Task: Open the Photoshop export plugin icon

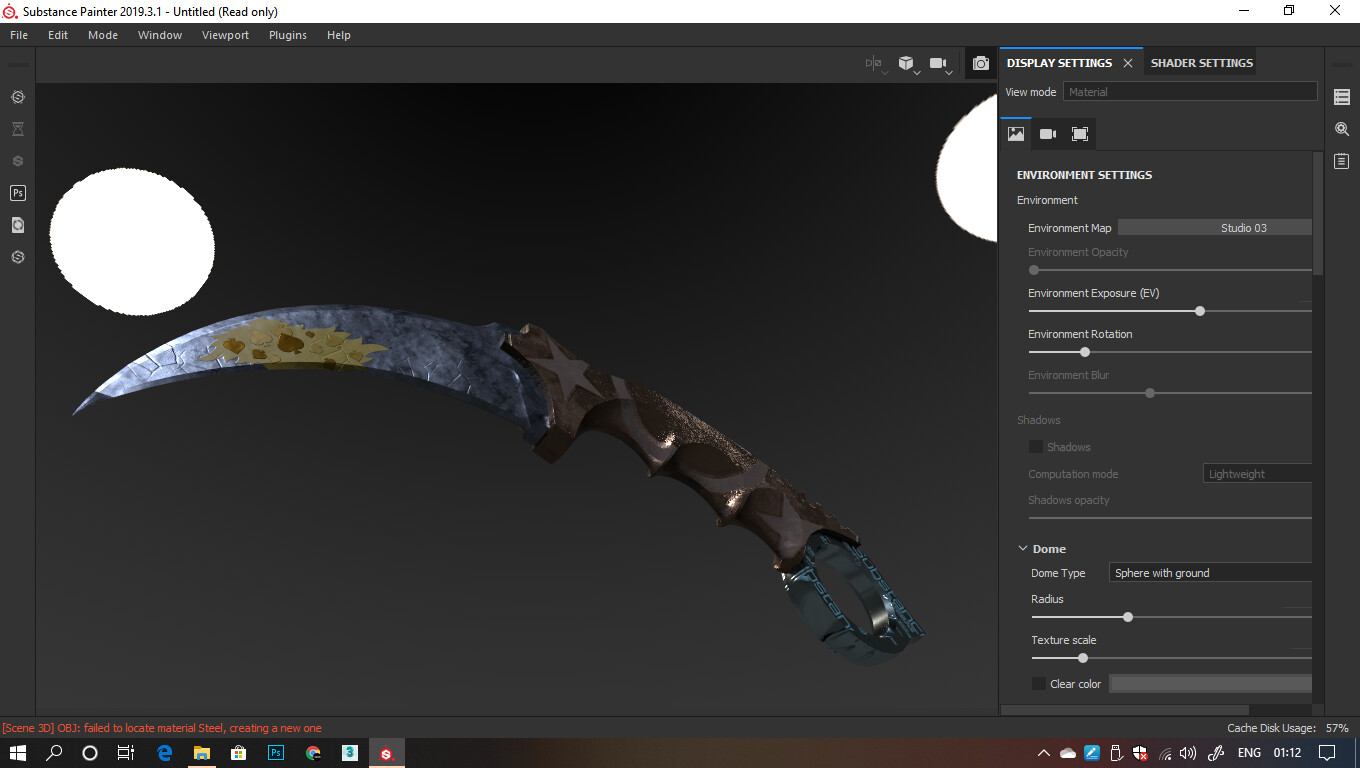Action: 17,192
